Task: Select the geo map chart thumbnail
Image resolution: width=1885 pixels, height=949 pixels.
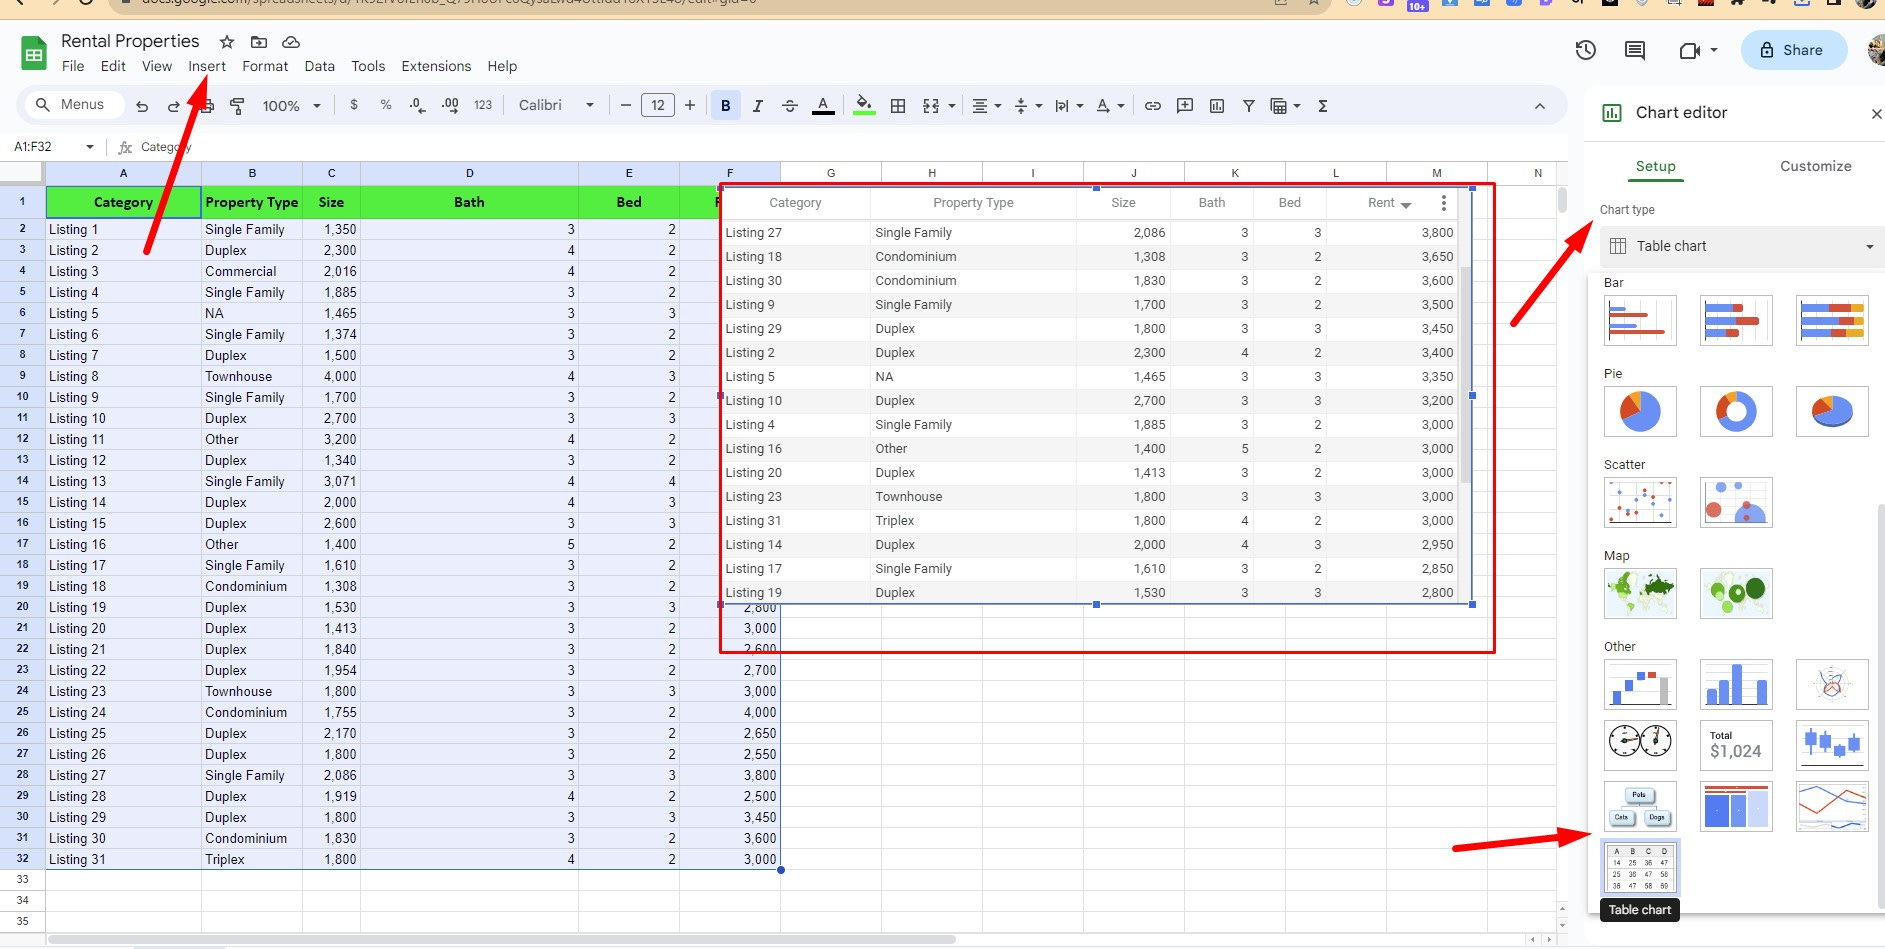Action: (x=1640, y=593)
